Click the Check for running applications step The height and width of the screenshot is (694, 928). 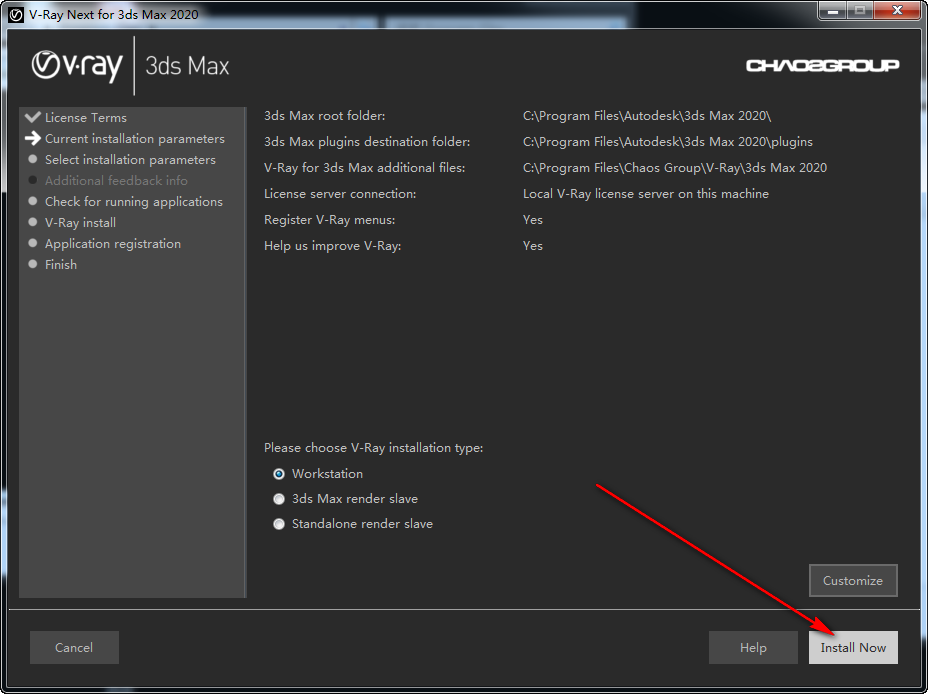[x=134, y=202]
